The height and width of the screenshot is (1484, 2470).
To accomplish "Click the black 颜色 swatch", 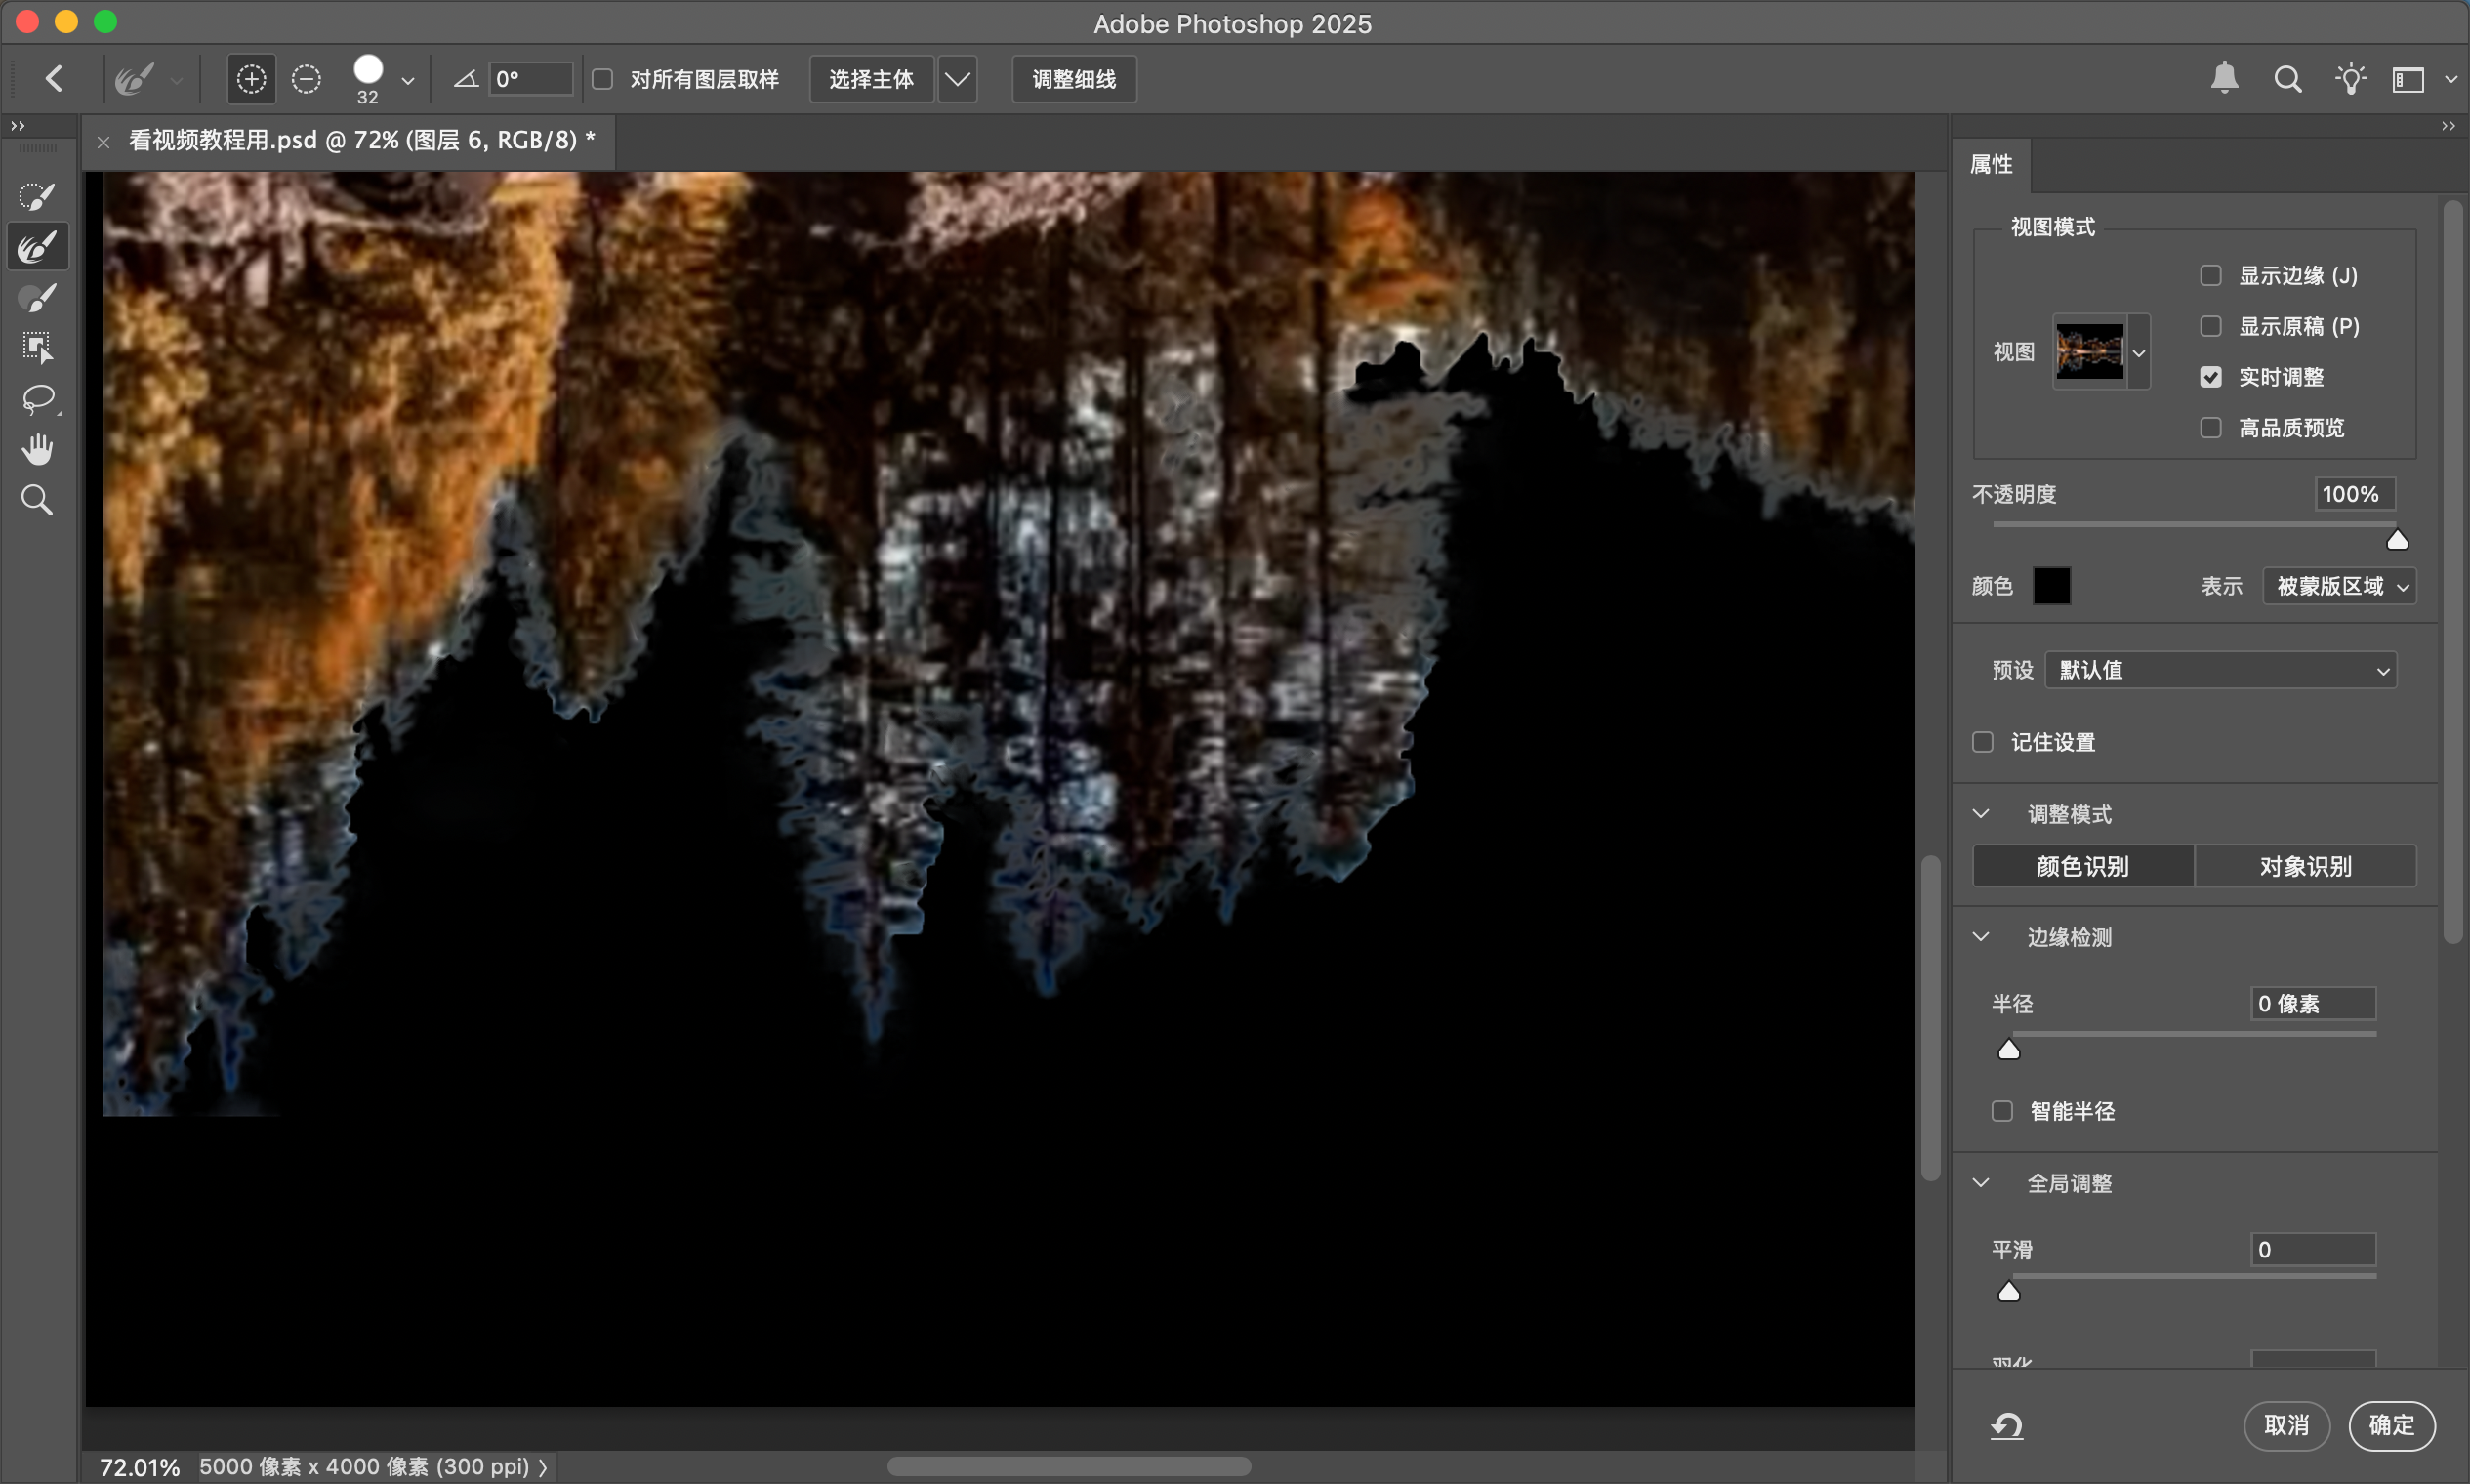I will tap(2051, 586).
